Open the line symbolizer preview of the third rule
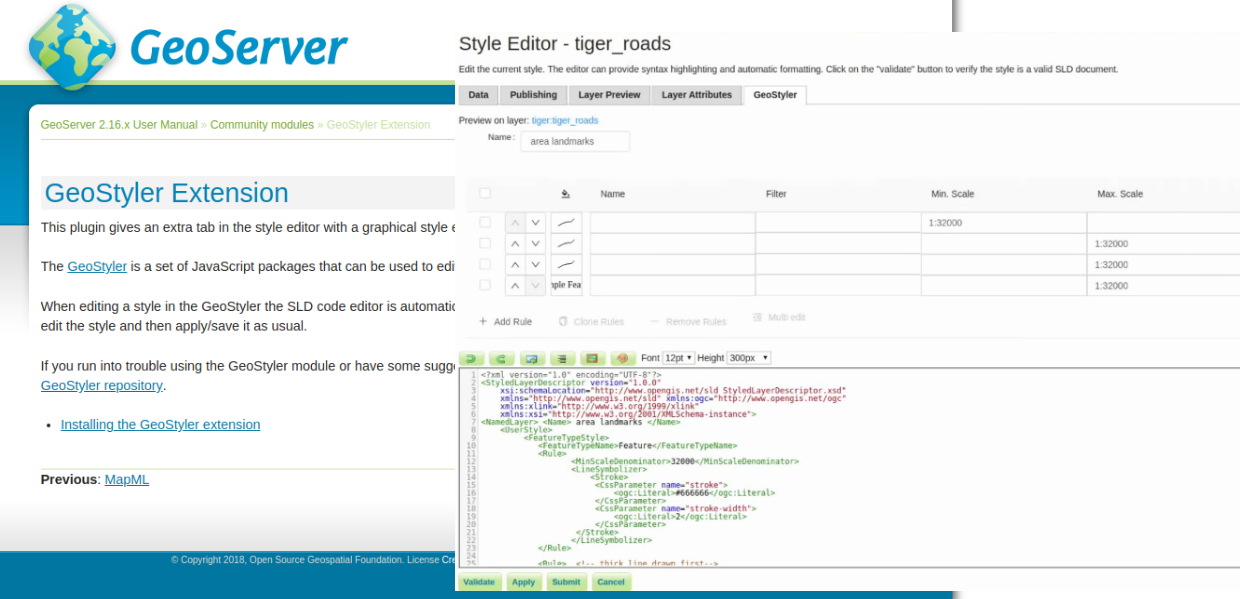 click(x=566, y=265)
